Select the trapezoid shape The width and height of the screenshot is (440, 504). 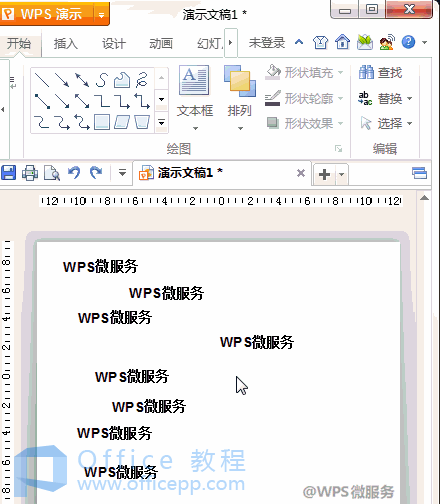pos(142,122)
